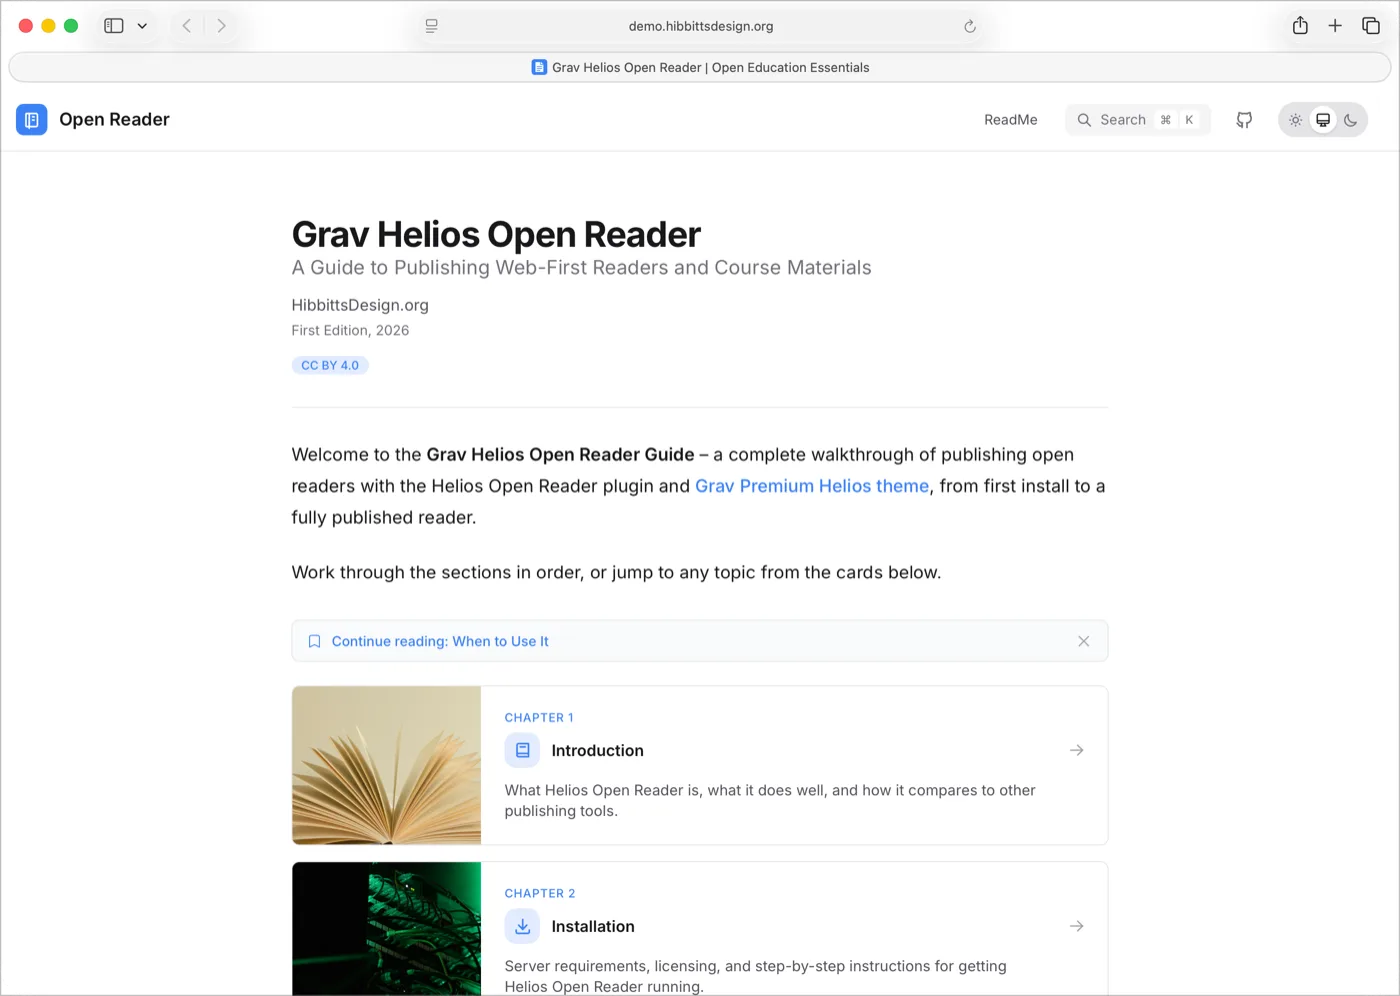Enable dark mode moon icon
The image size is (1400, 996).
(x=1350, y=120)
